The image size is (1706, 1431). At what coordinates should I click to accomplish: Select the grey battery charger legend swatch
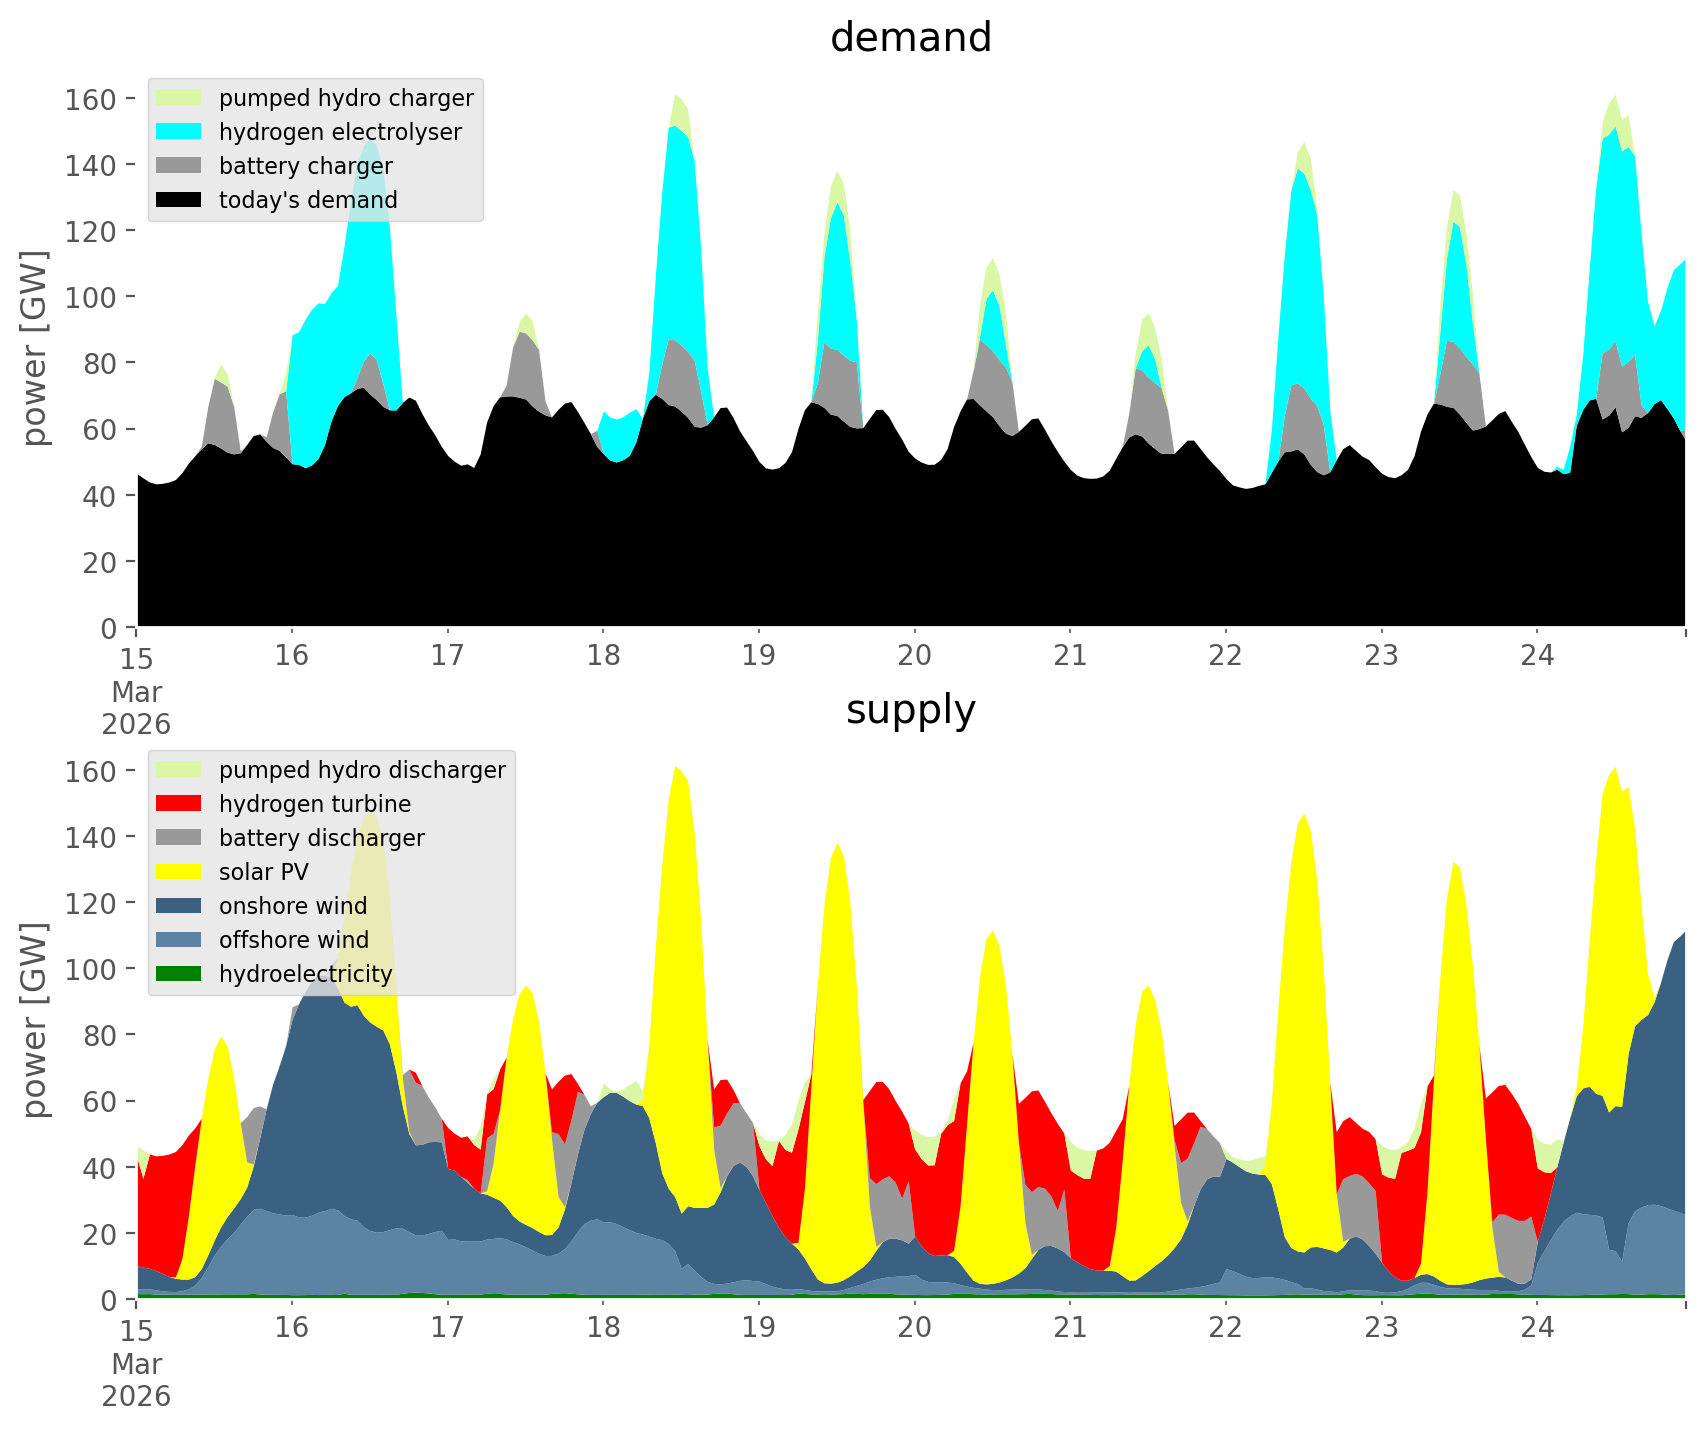pyautogui.click(x=178, y=166)
